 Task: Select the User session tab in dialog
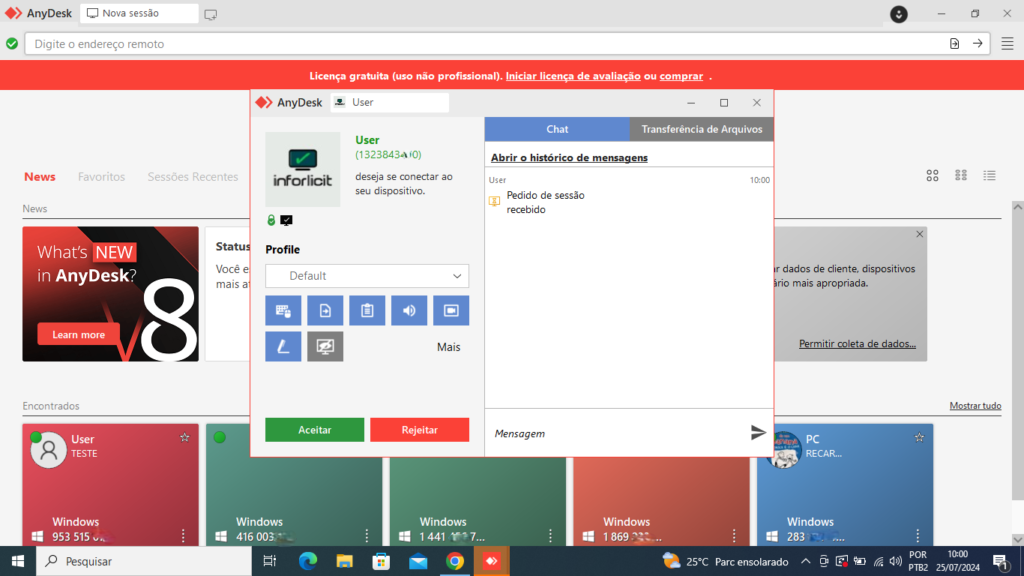(x=390, y=103)
